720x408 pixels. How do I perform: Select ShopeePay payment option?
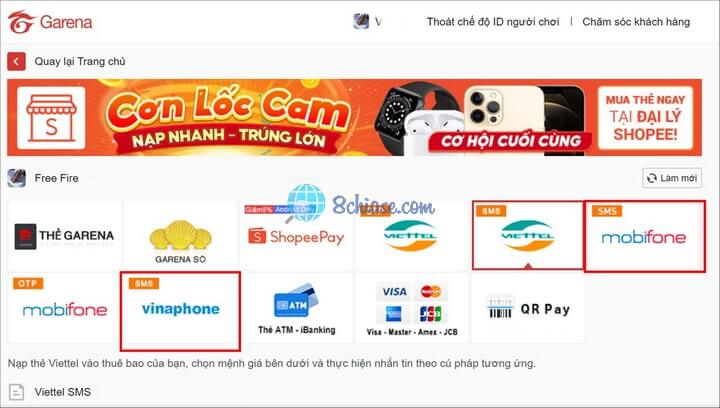[x=296, y=235]
